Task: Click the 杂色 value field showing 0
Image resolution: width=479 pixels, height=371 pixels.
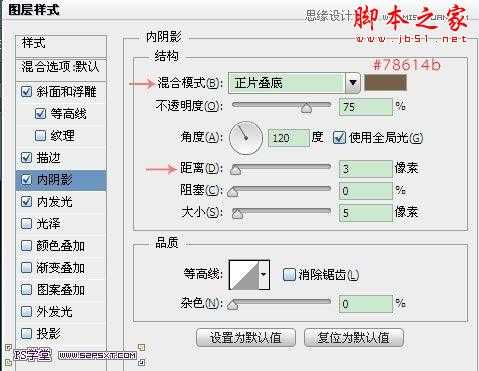Action: [x=366, y=303]
